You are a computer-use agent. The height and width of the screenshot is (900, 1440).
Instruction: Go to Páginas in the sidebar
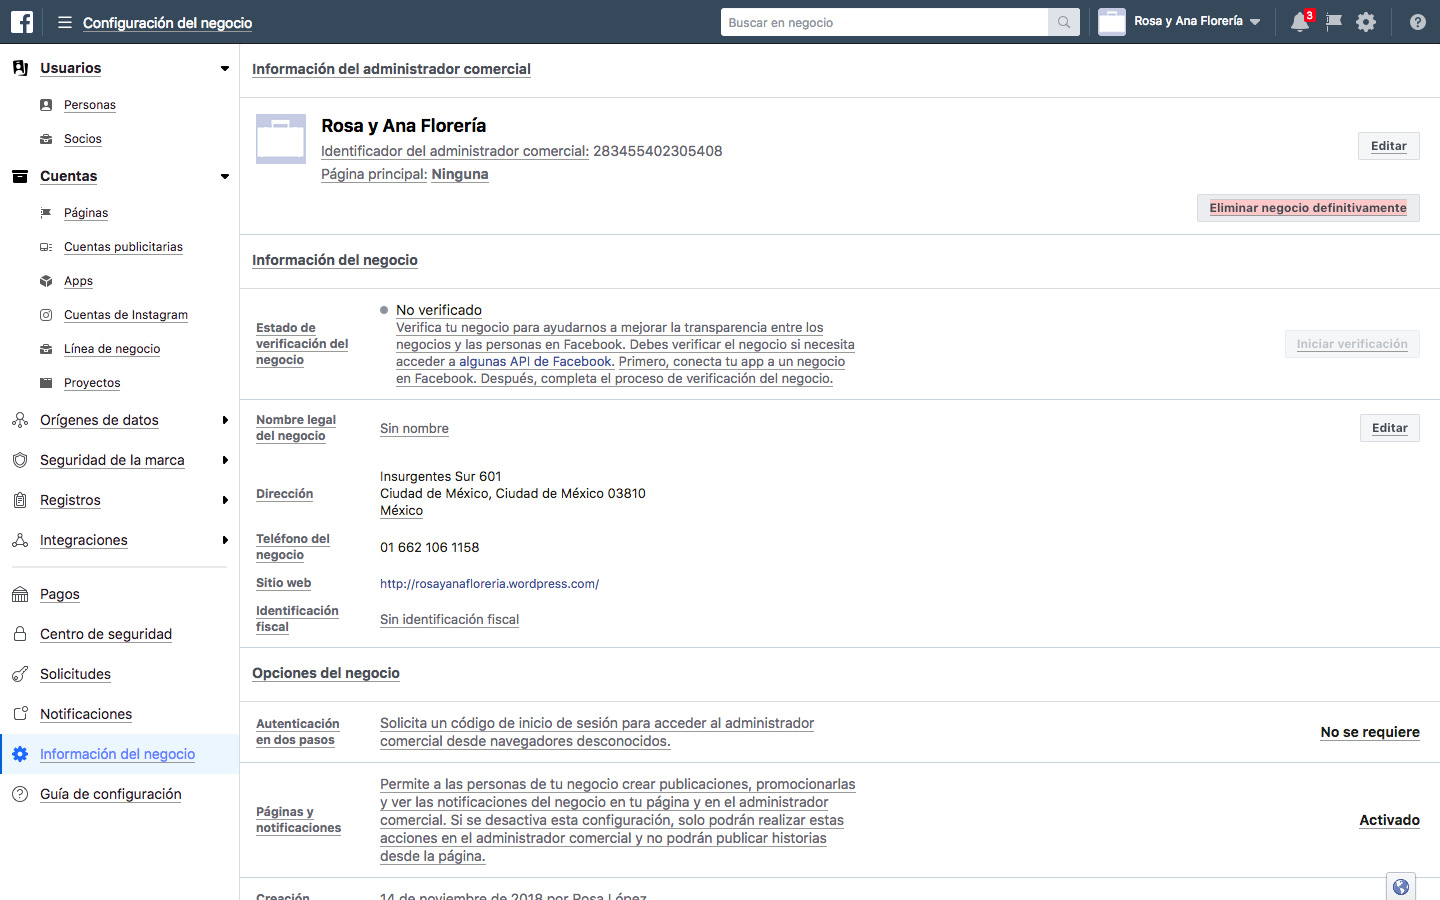click(x=86, y=213)
